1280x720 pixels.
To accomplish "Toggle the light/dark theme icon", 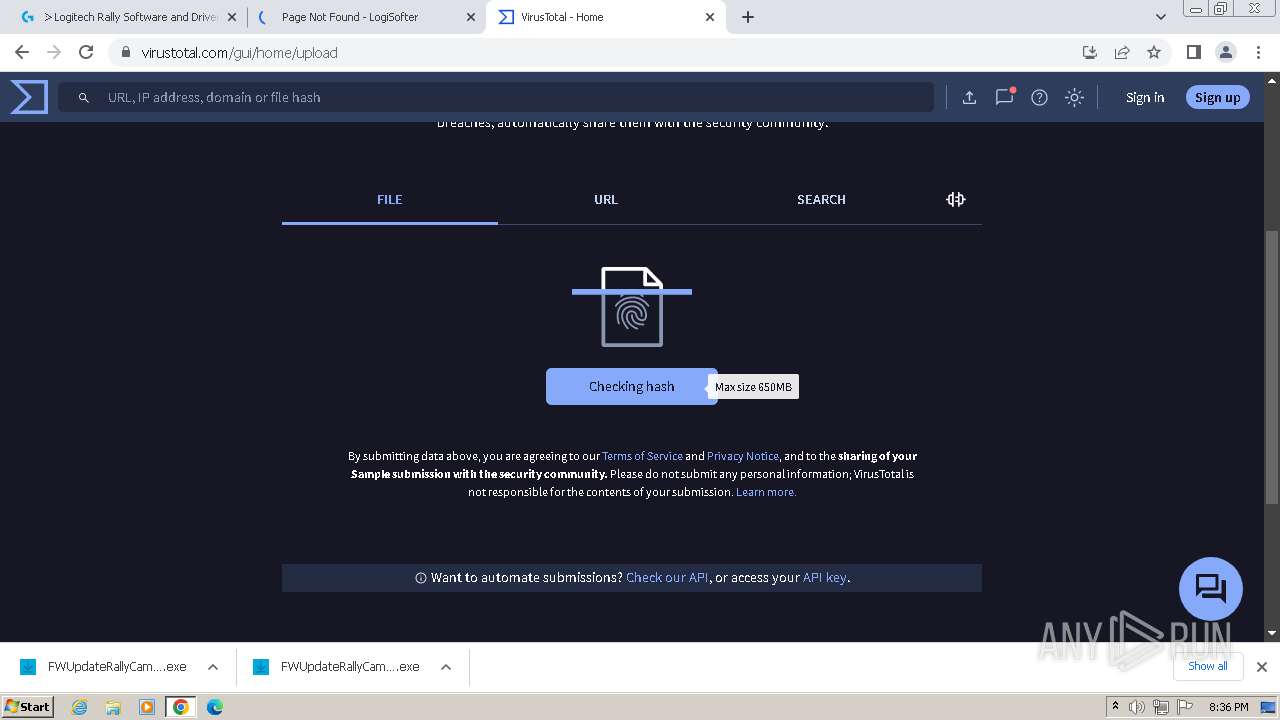I will tap(1075, 97).
